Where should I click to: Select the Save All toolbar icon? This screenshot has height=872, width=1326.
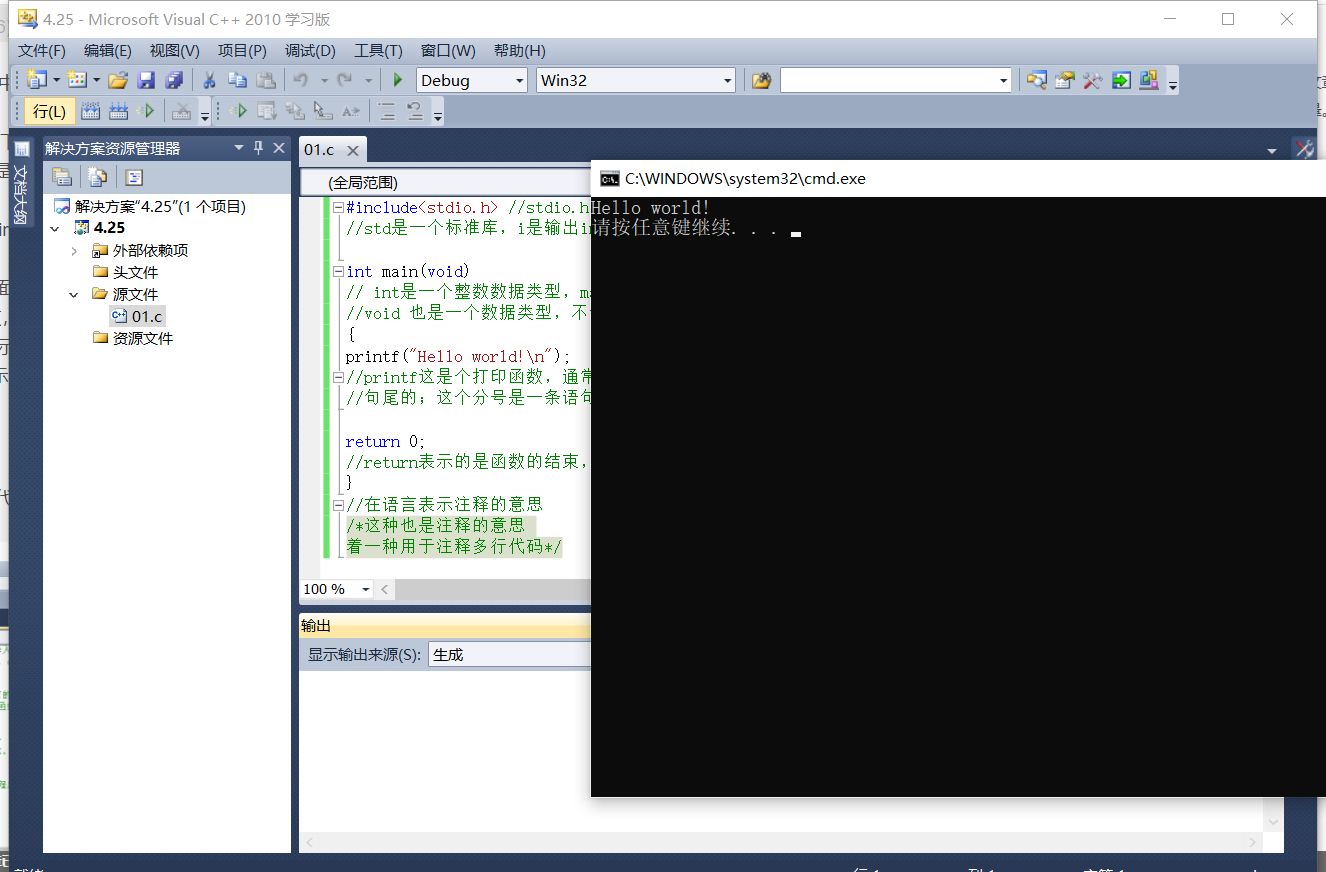(x=174, y=80)
